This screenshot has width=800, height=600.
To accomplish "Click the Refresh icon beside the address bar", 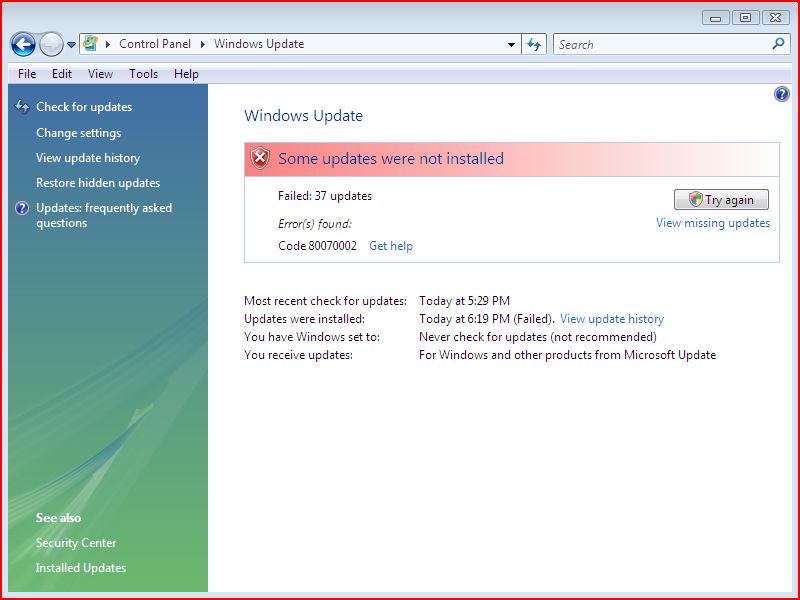I will click(x=534, y=44).
